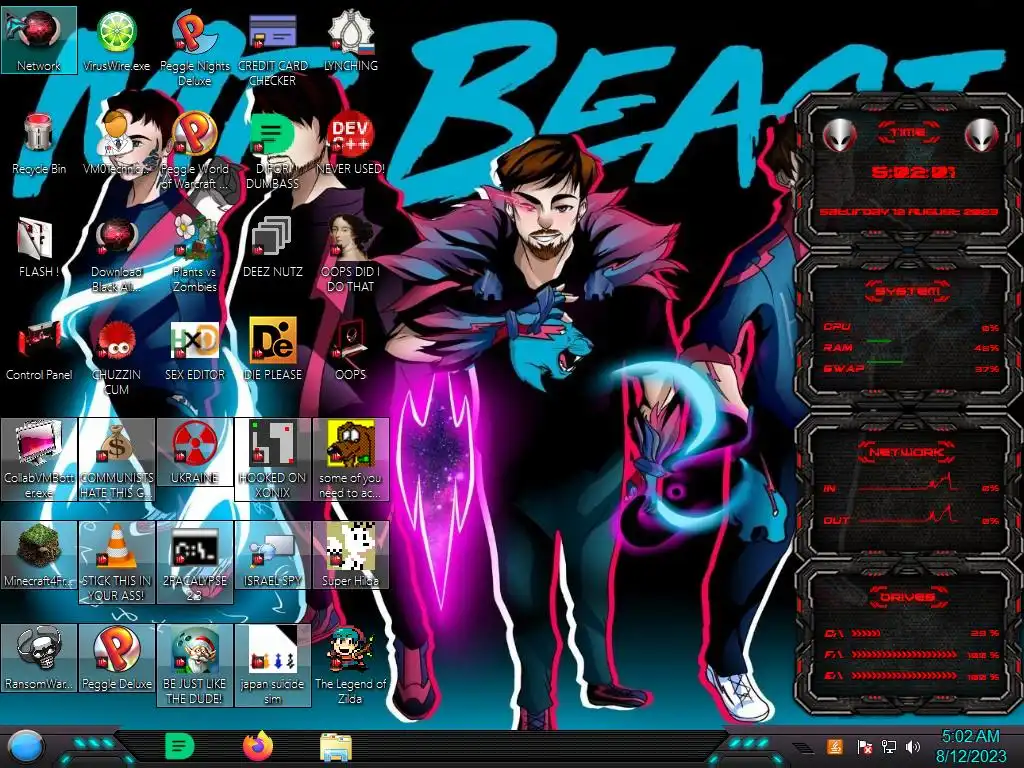Select the DIE PLEASE shortcut
The image size is (1024, 768).
click(272, 350)
